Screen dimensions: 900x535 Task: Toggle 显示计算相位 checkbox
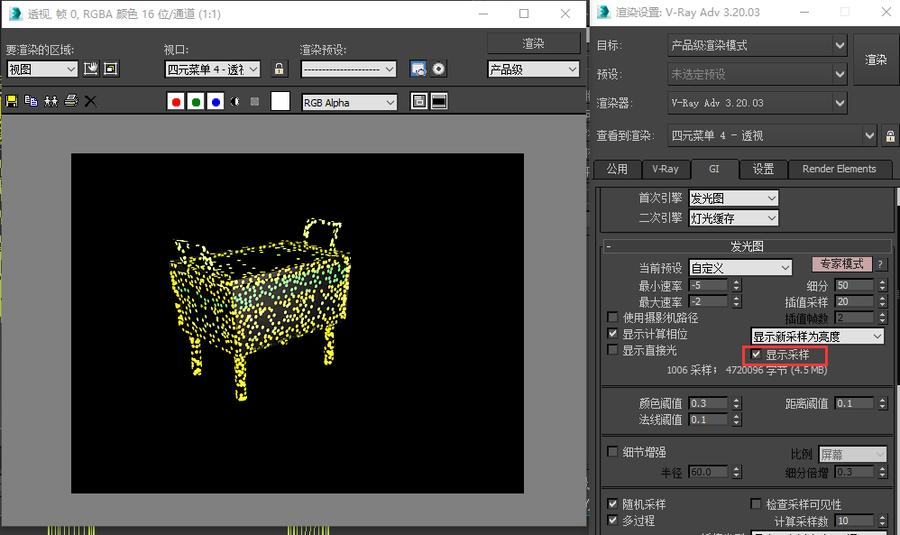612,334
